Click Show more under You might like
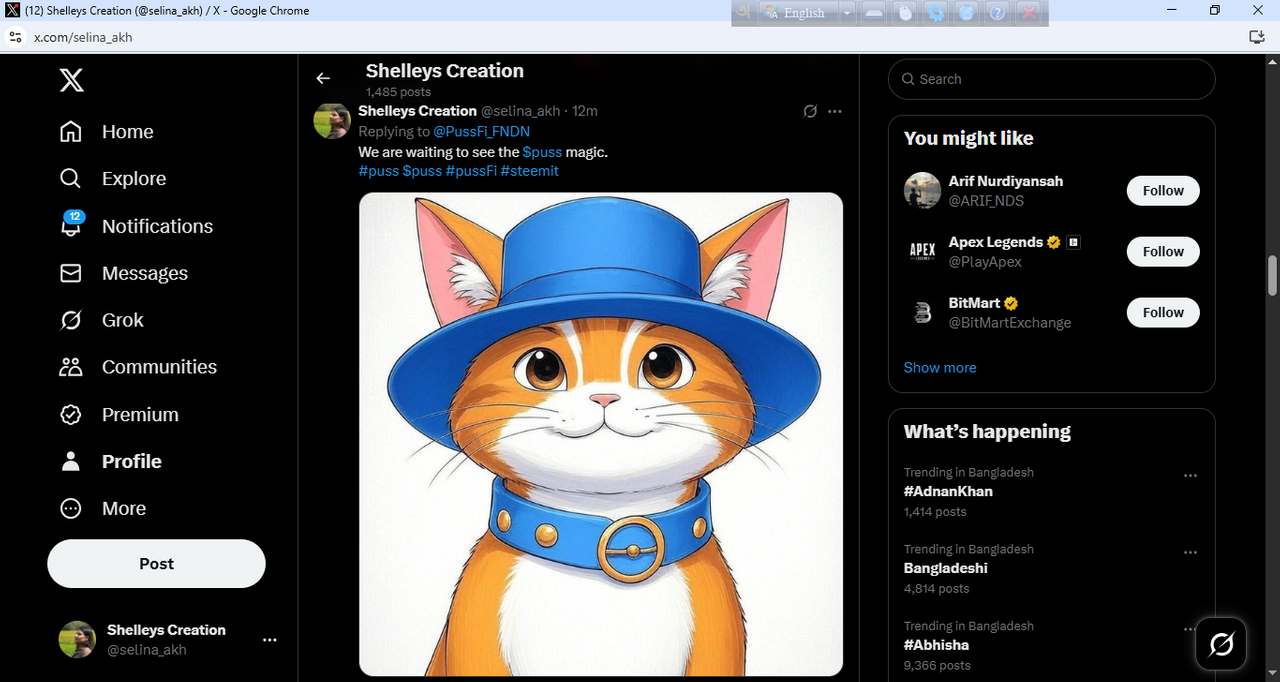The image size is (1280, 682). pos(940,368)
